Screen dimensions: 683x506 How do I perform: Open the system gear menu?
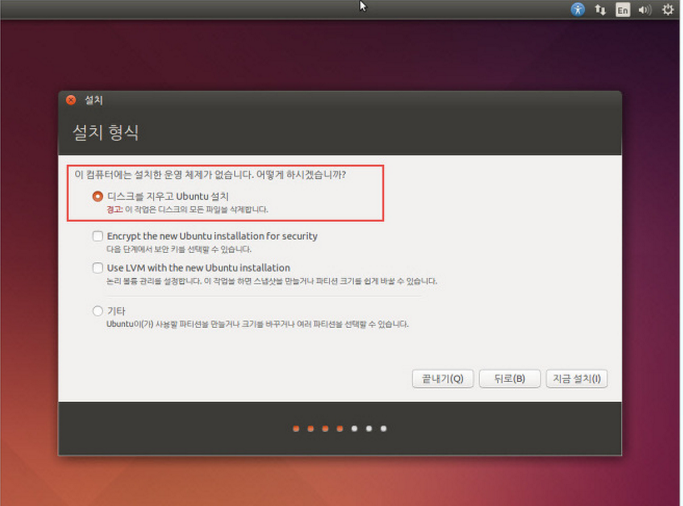click(667, 10)
